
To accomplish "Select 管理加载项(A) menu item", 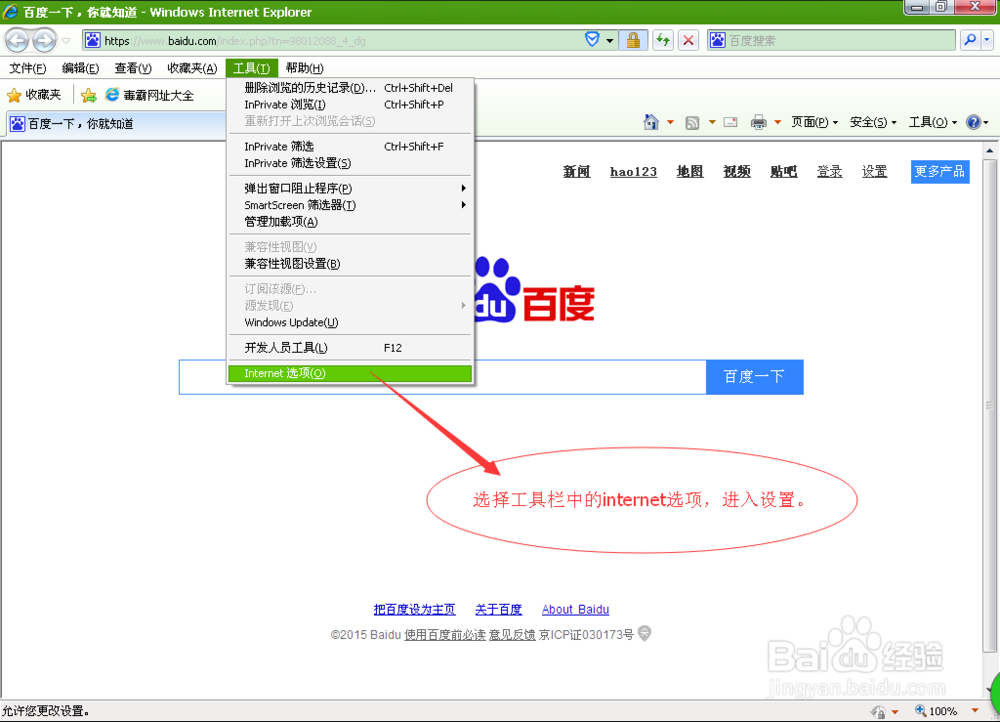I will [x=349, y=221].
